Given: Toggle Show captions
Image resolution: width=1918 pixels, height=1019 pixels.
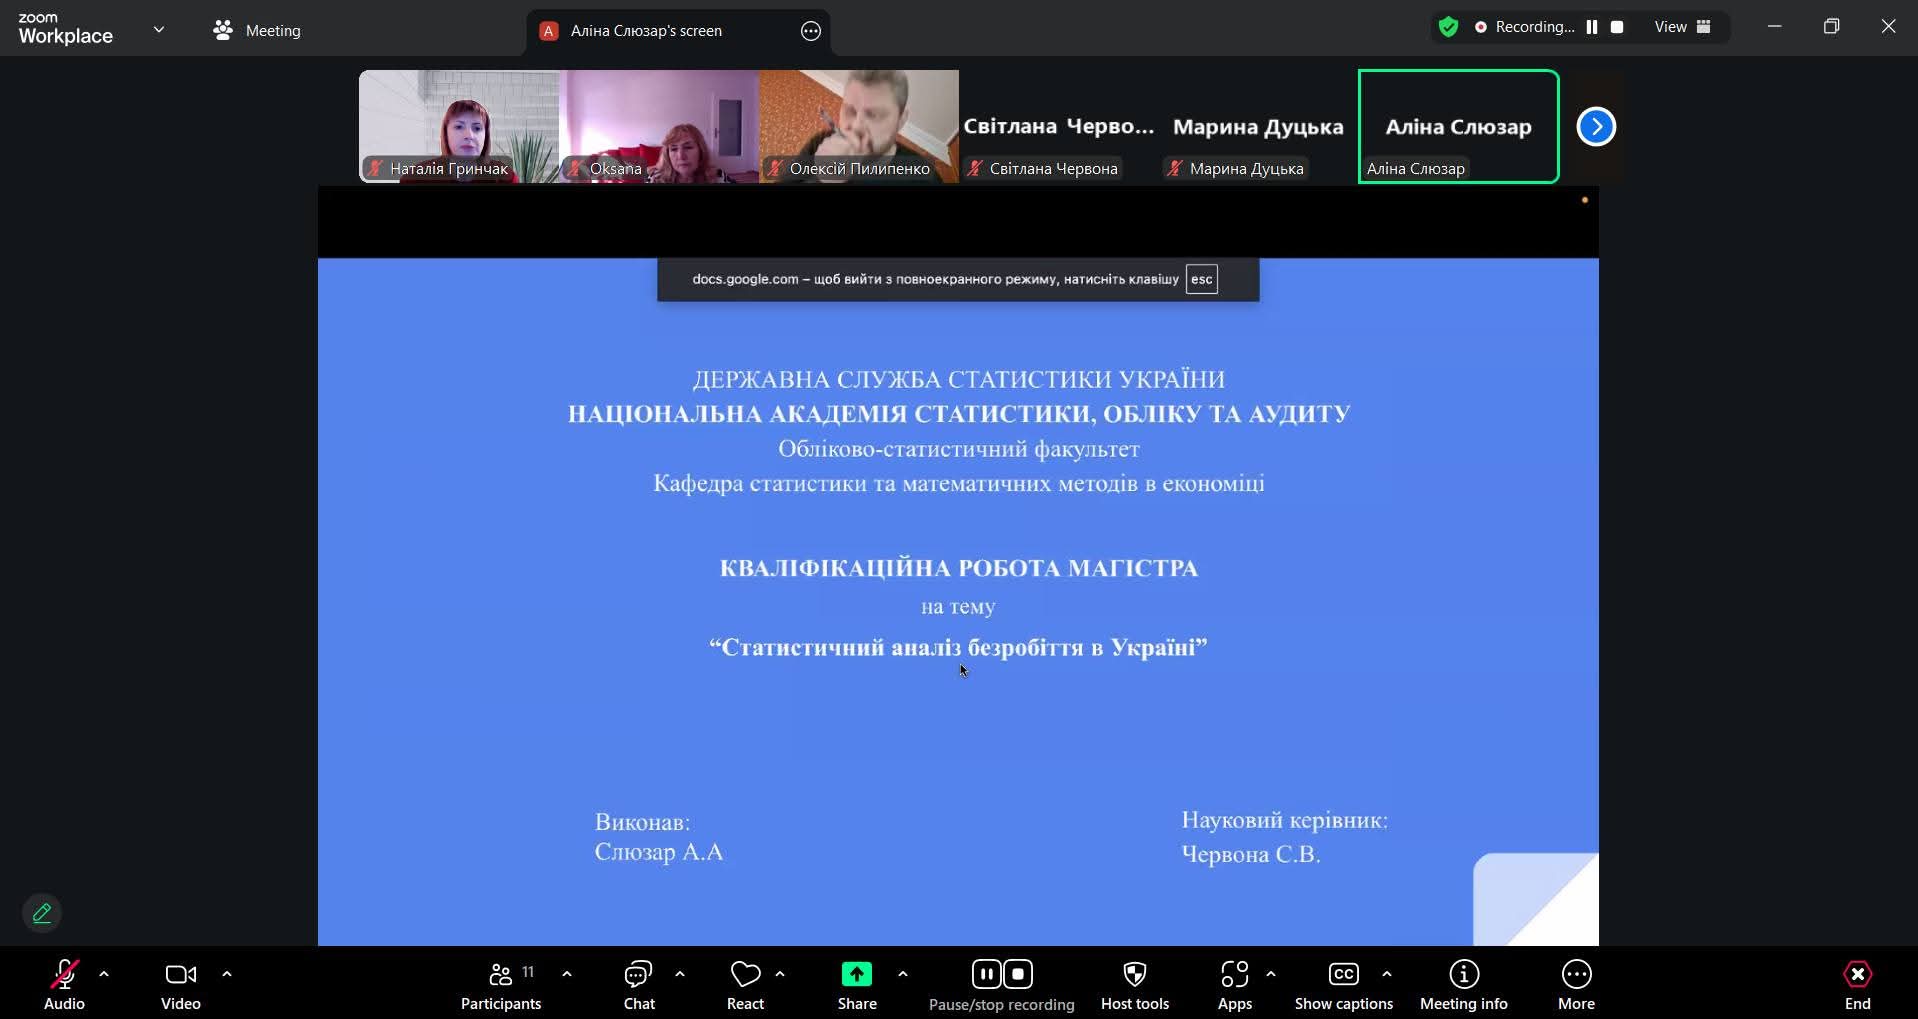Looking at the screenshot, I should 1343,985.
